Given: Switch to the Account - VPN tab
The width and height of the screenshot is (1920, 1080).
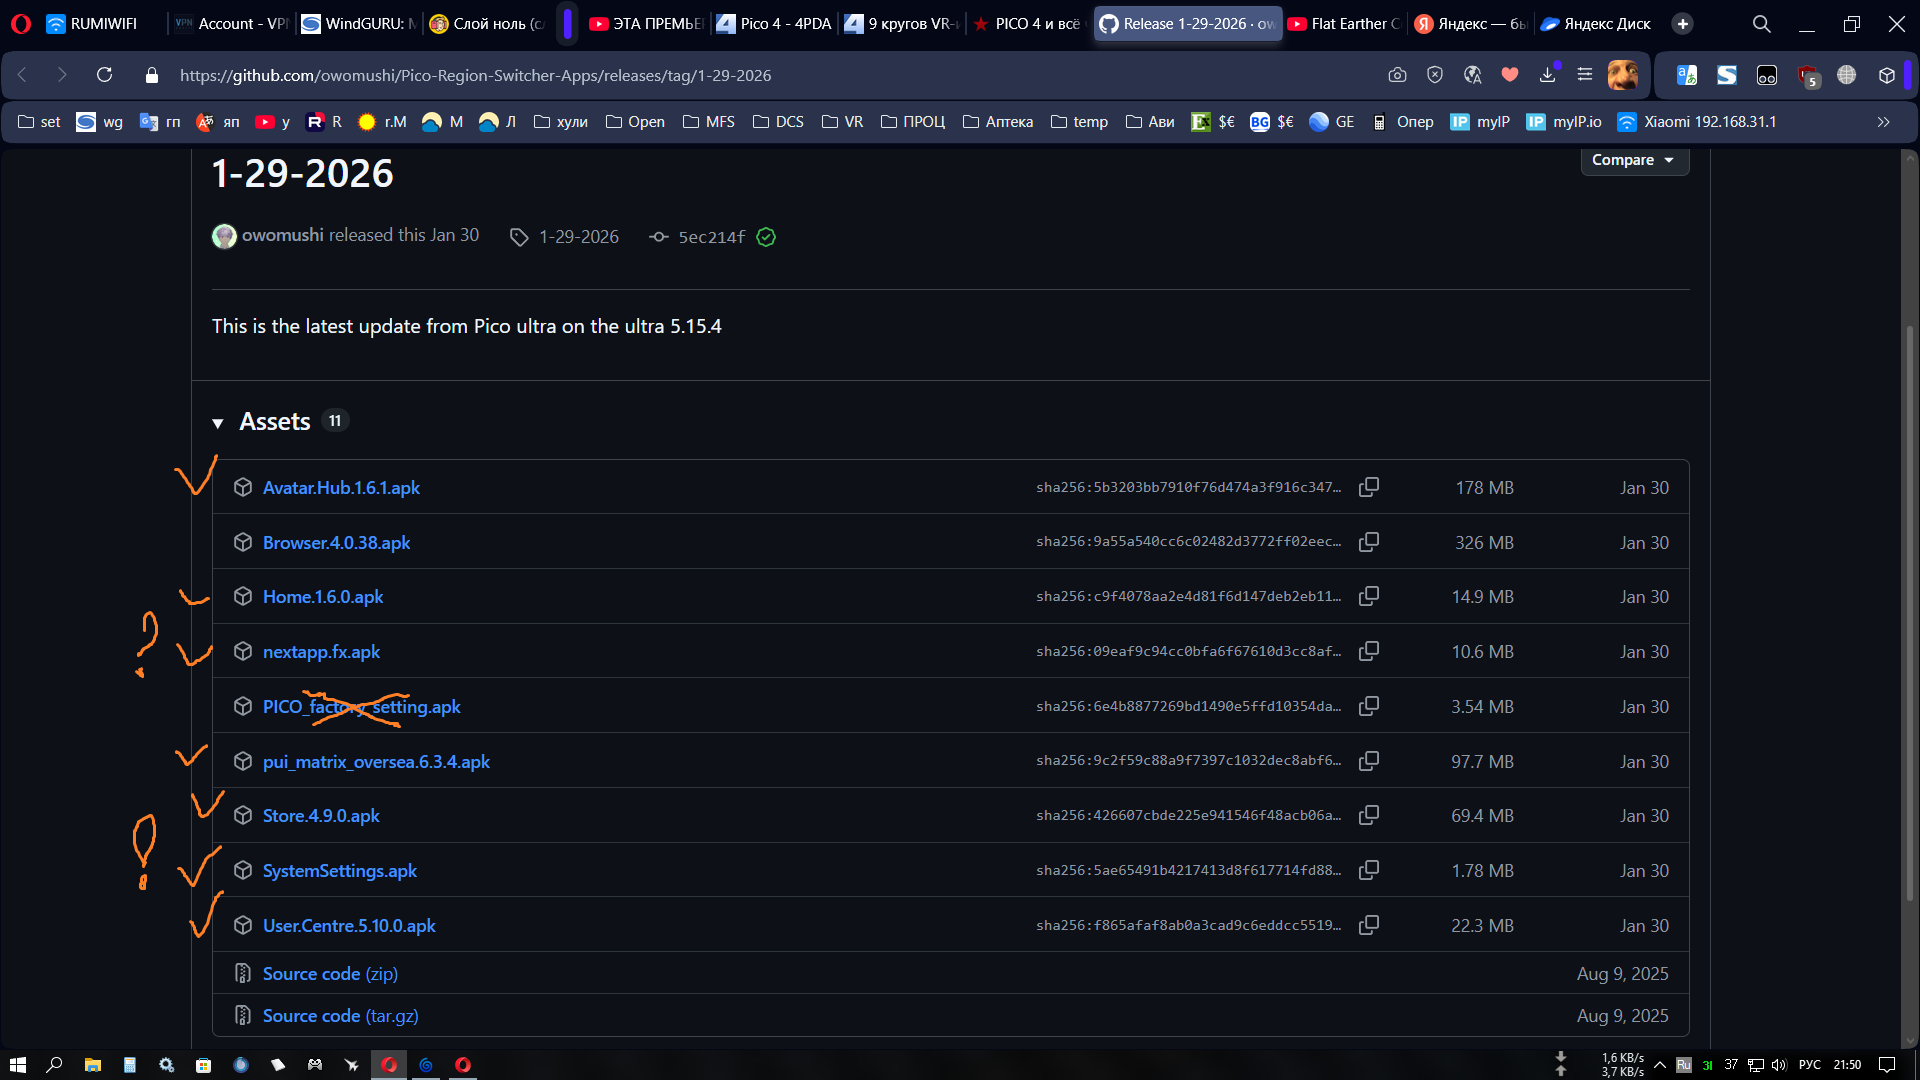Looking at the screenshot, I should click(x=231, y=24).
